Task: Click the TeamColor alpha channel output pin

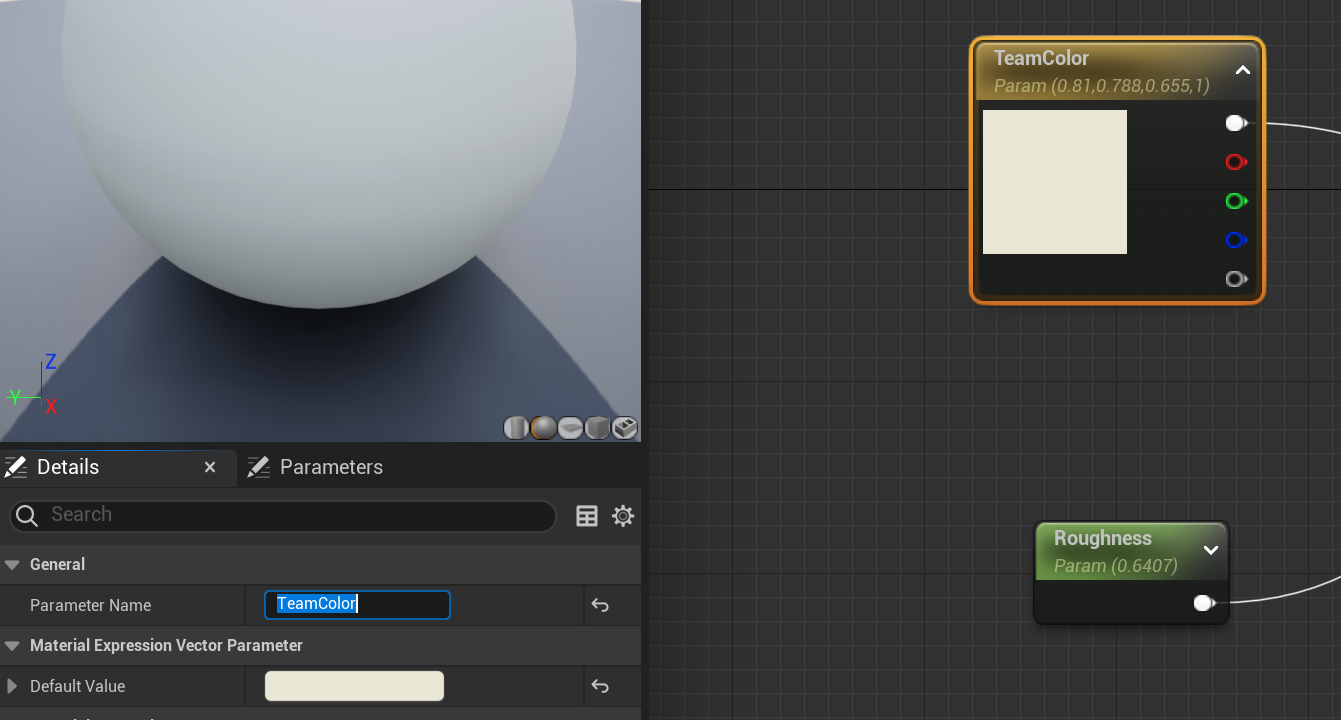Action: point(1236,279)
